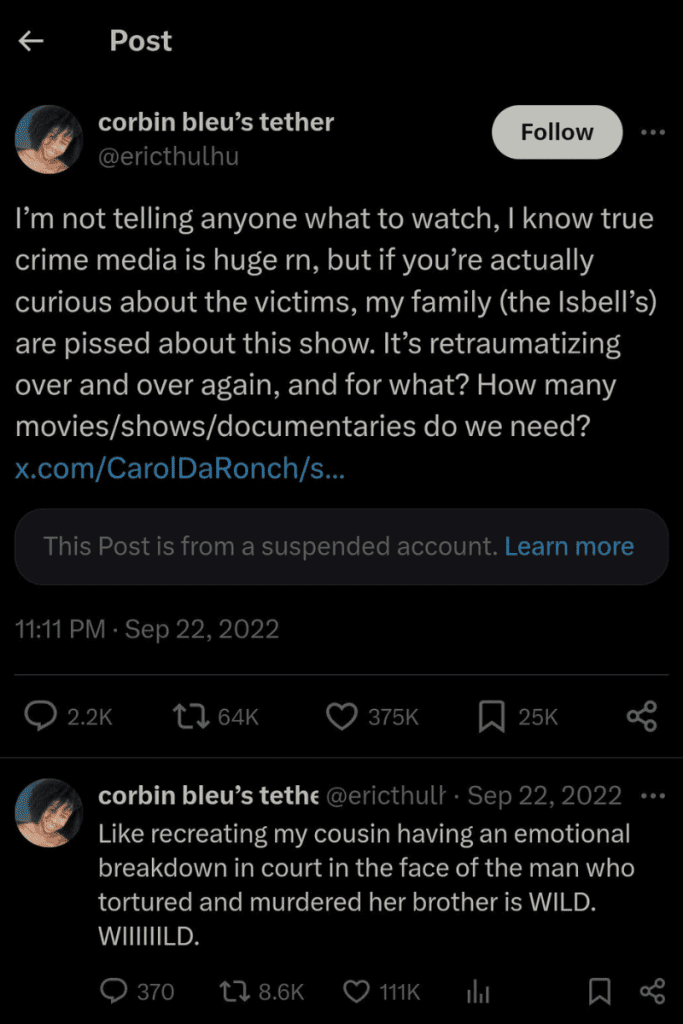
Task: Follow corbin bleu's tether account
Action: 557,132
